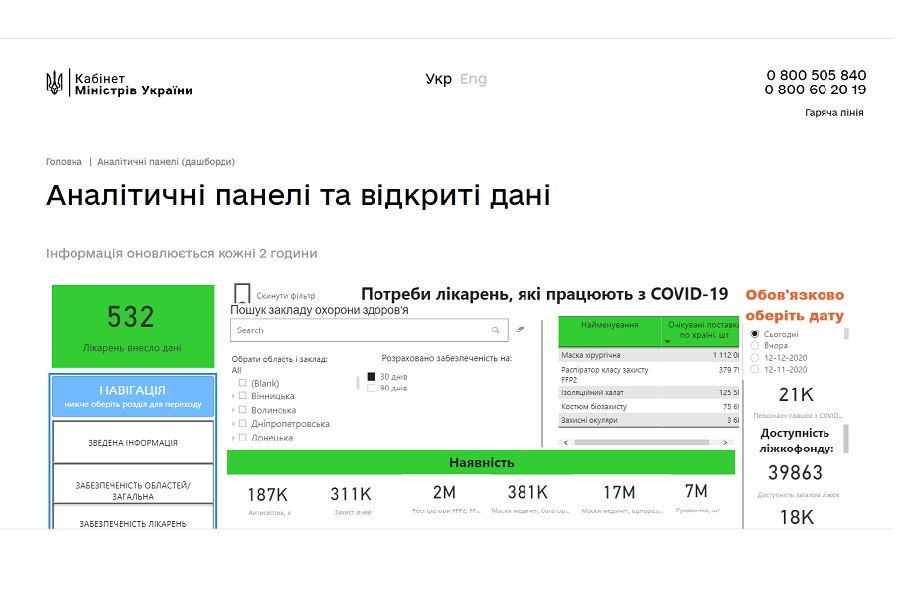The height and width of the screenshot is (600, 900).
Task: Tick the Дніпропетровська region checkbox
Action: click(242, 424)
